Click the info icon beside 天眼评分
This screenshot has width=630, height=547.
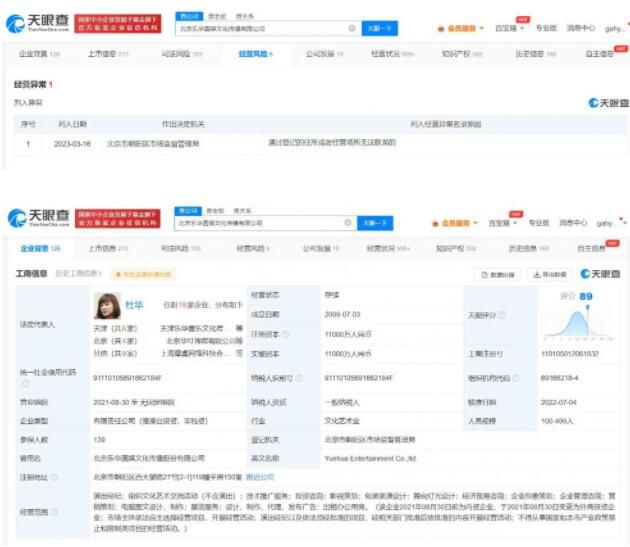pyautogui.click(x=502, y=315)
